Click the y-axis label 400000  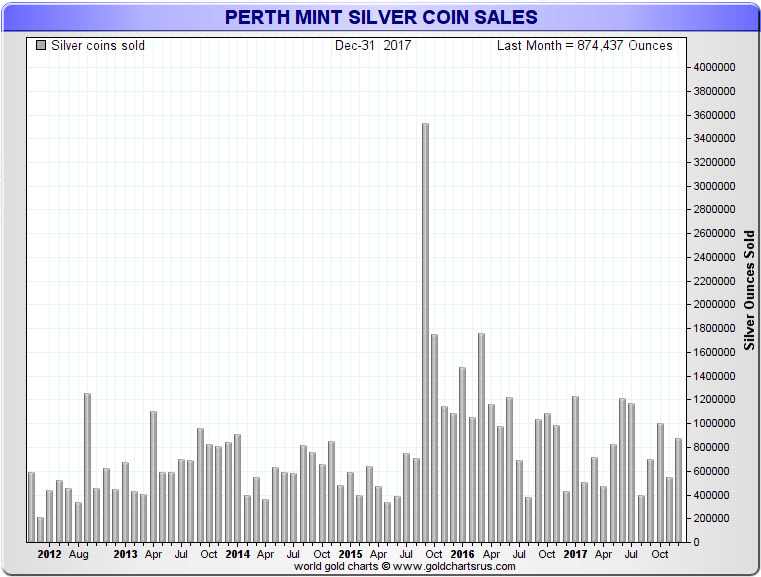pyautogui.click(x=711, y=495)
